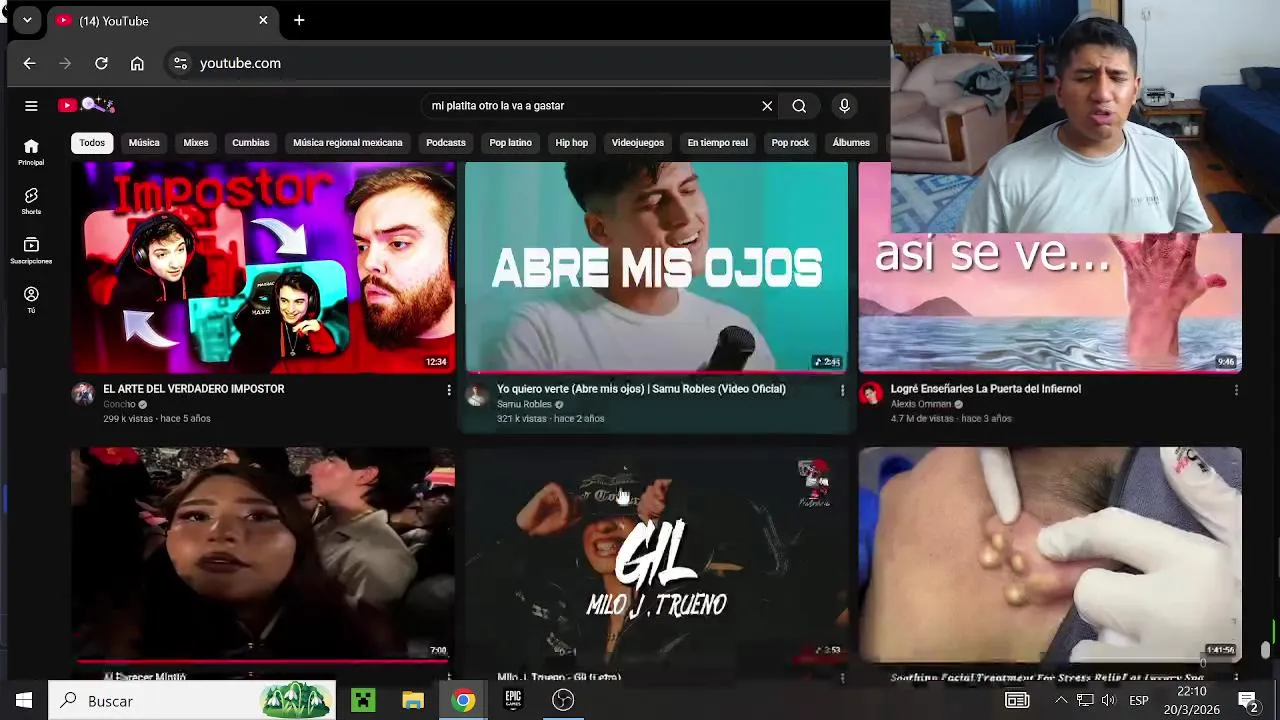Image resolution: width=1280 pixels, height=720 pixels.
Task: Open the YouTube hamburger guide menu
Action: click(31, 106)
